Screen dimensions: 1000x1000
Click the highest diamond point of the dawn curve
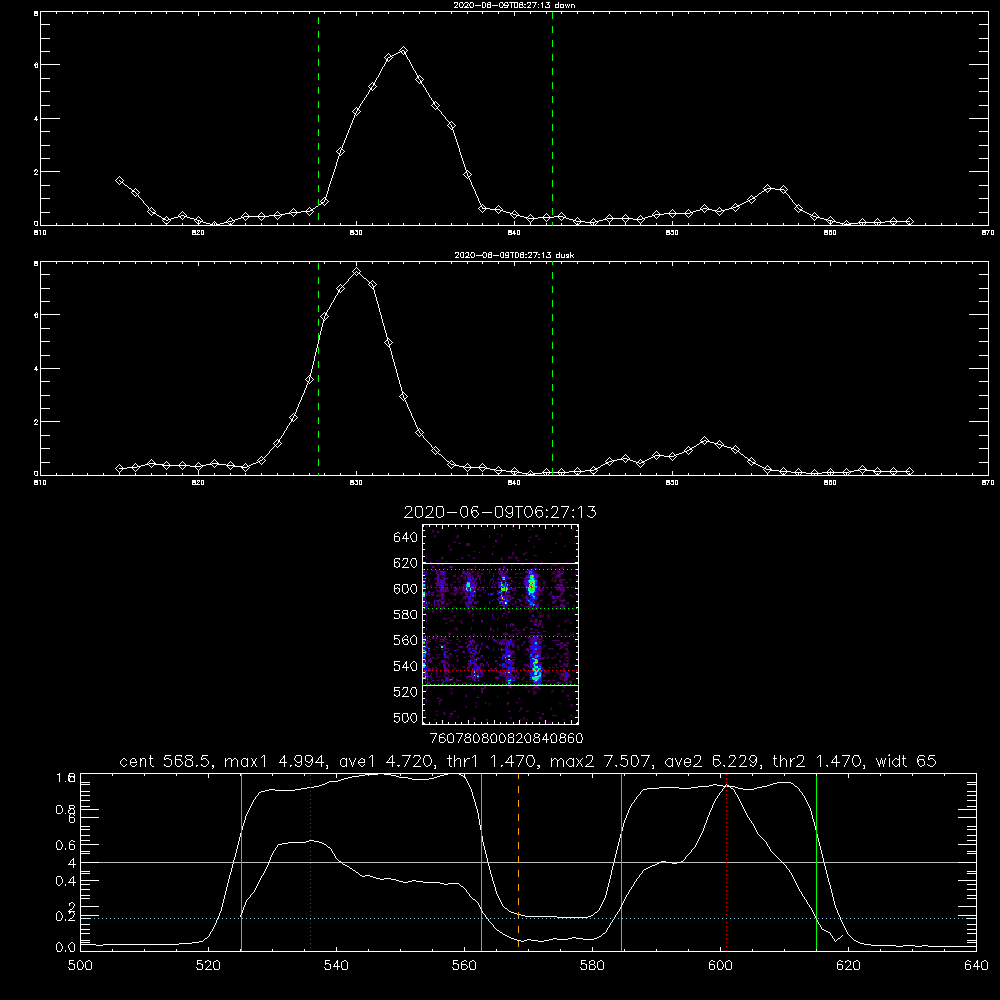pyautogui.click(x=403, y=50)
